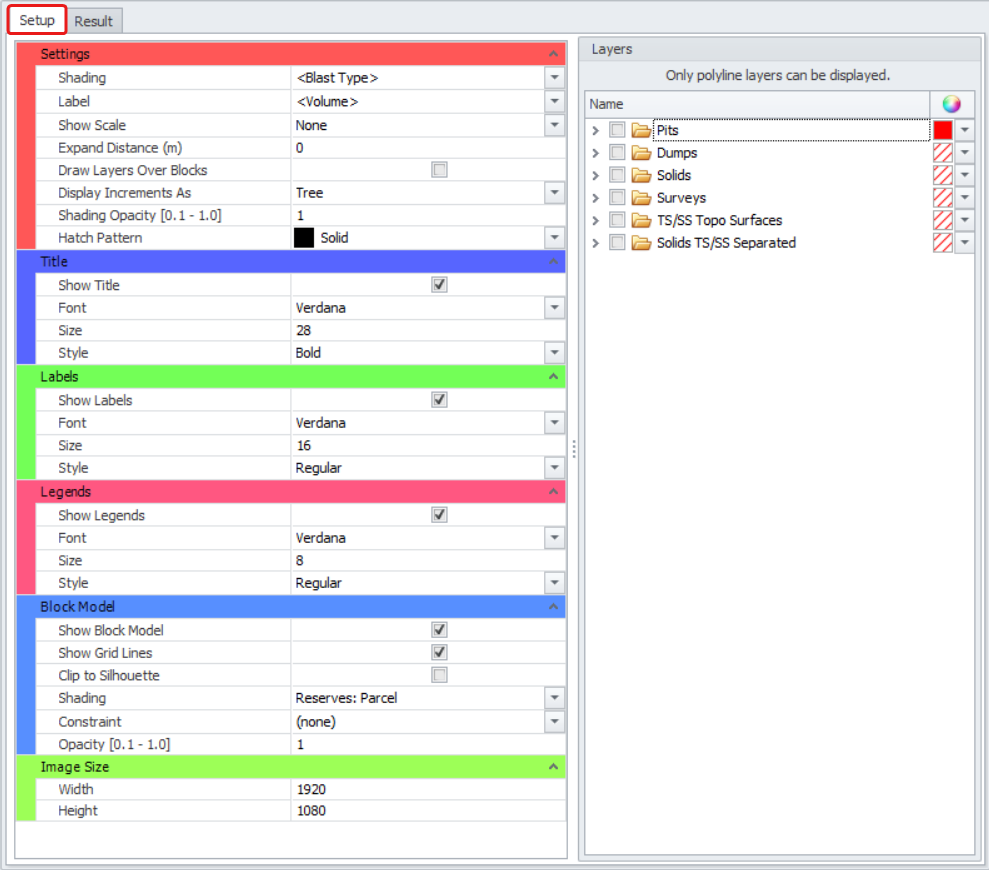The height and width of the screenshot is (870, 989).
Task: Click the TS/SS Topo Surfaces folder icon
Action: click(x=641, y=220)
